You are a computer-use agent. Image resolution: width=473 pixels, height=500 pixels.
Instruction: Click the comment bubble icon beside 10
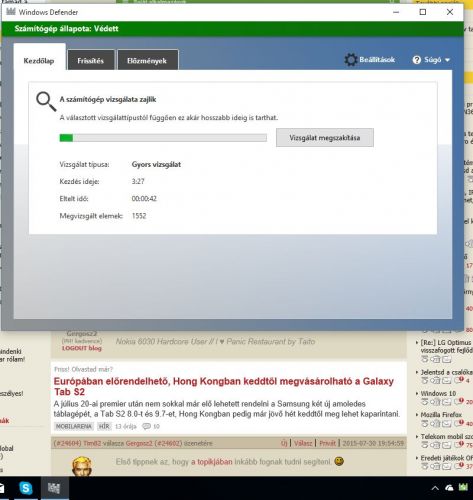pos(146,426)
